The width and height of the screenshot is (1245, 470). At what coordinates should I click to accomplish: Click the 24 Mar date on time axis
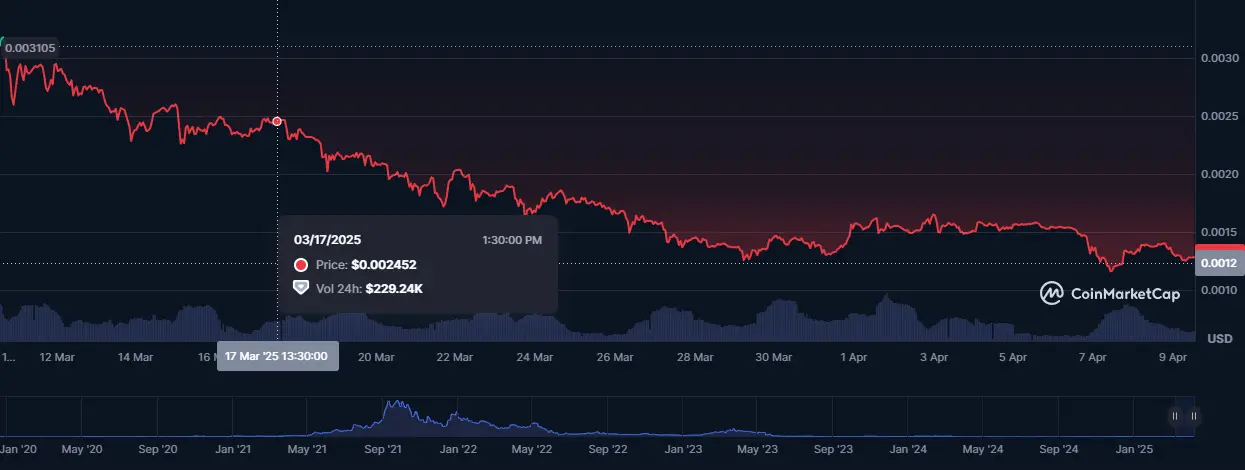pyautogui.click(x=535, y=356)
